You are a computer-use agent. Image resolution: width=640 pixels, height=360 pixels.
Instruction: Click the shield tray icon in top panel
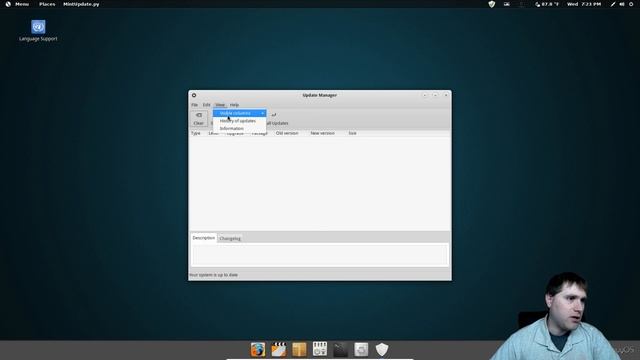click(491, 4)
